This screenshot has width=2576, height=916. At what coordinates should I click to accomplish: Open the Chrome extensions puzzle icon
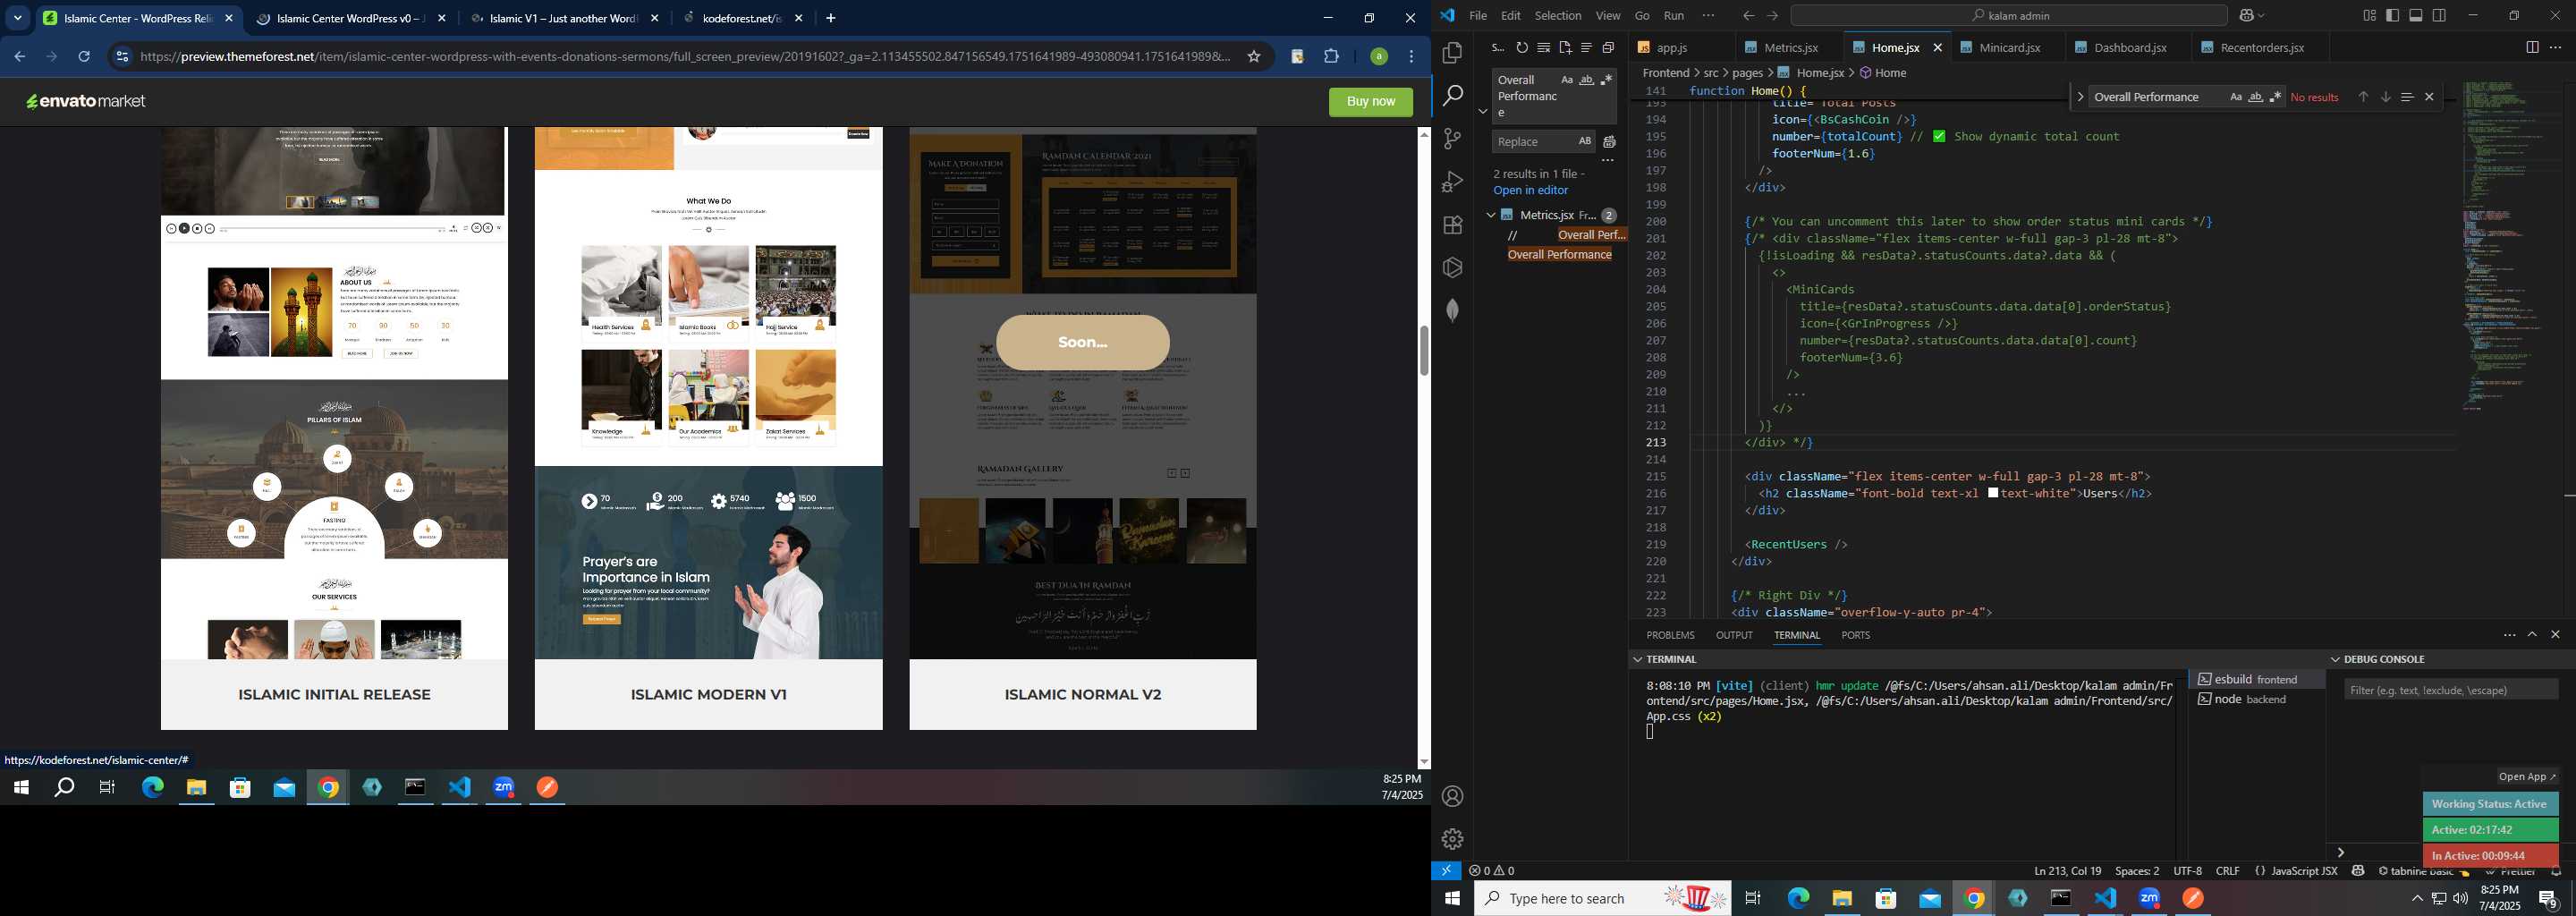(1331, 57)
